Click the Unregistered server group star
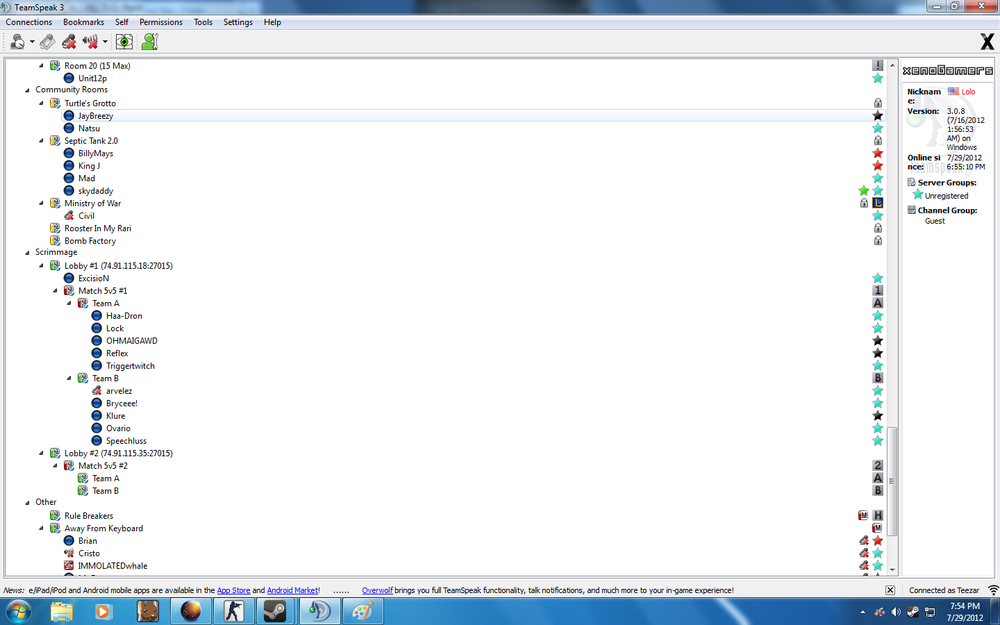Image resolution: width=1000 pixels, height=625 pixels. click(x=918, y=195)
